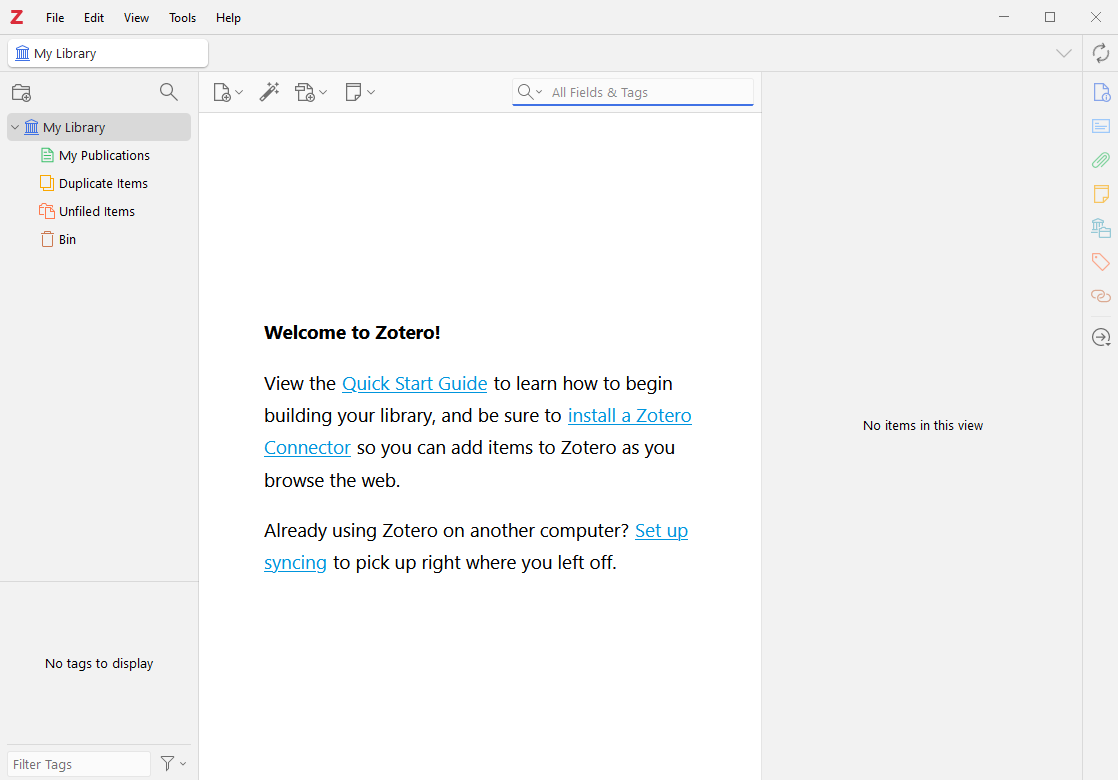Click the Sync with zotero.org arrows icon
The width and height of the screenshot is (1118, 780).
[x=1100, y=53]
